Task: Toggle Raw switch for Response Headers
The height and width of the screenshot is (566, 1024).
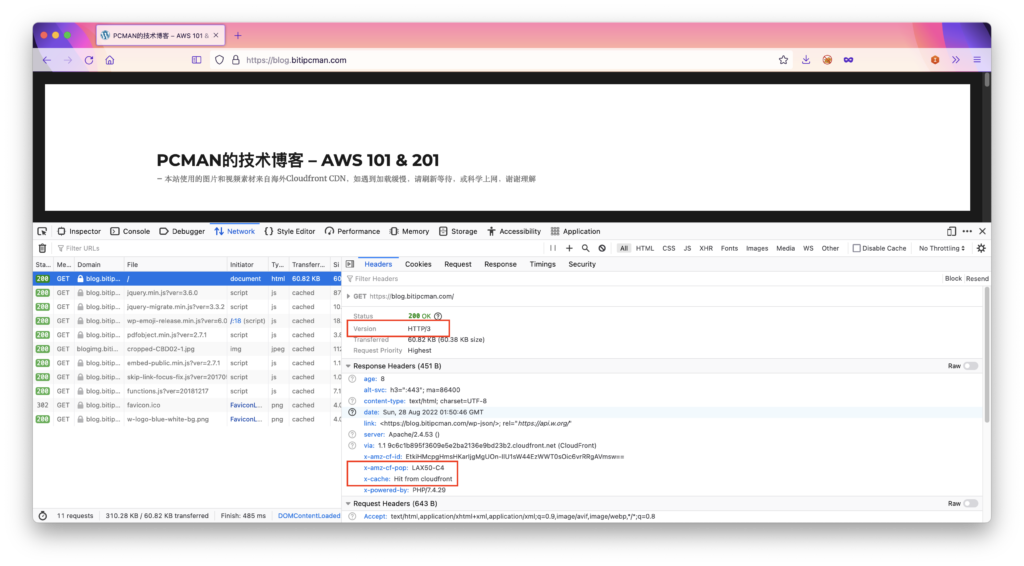Action: point(970,366)
